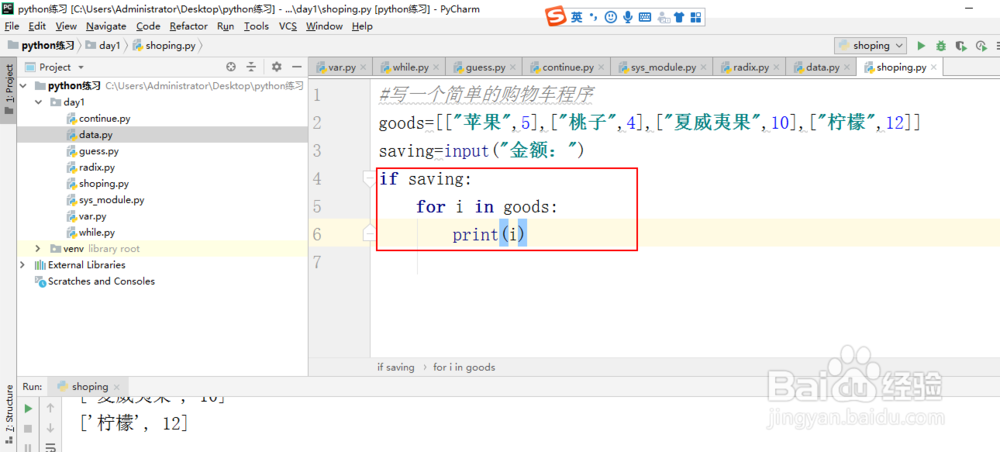The width and height of the screenshot is (1000, 452).
Task: Click python练习 breadcrumb in navigation bar
Action: [41, 45]
